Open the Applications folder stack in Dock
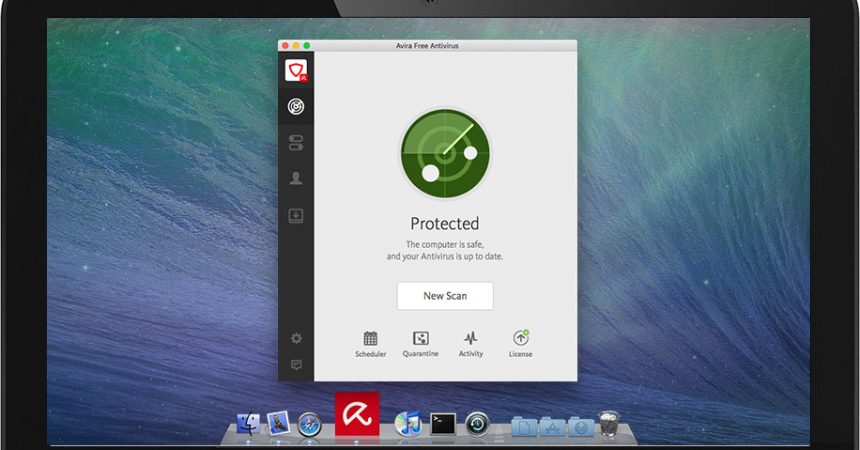This screenshot has height=450, width=860. coord(553,426)
